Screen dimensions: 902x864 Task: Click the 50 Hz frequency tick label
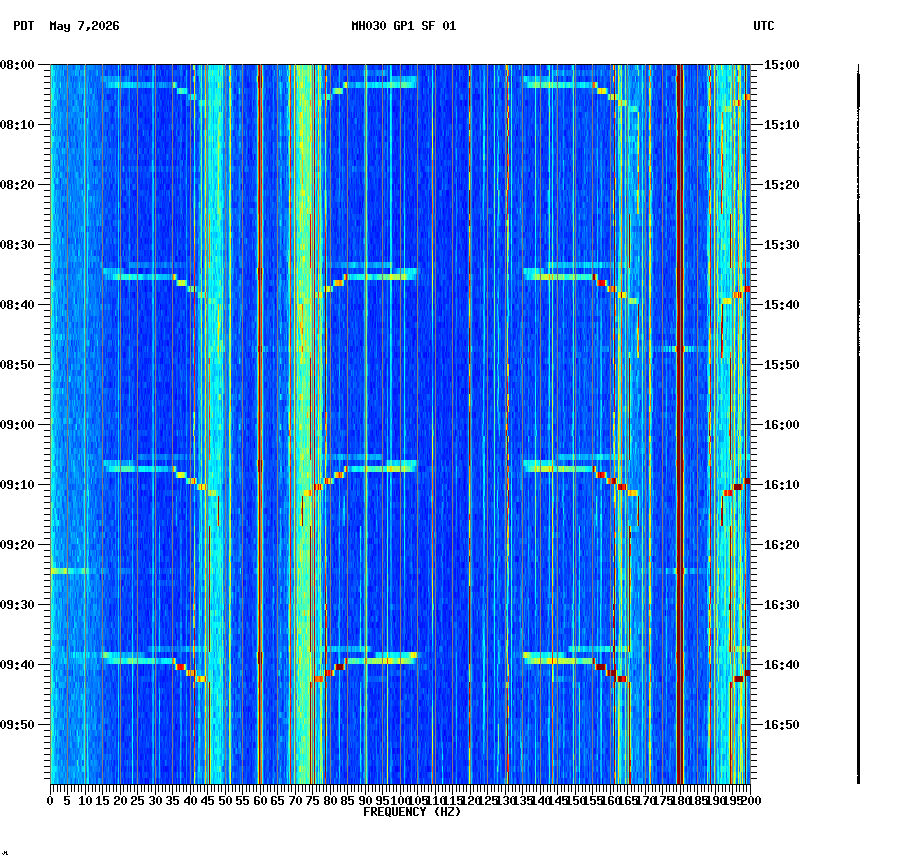[225, 801]
